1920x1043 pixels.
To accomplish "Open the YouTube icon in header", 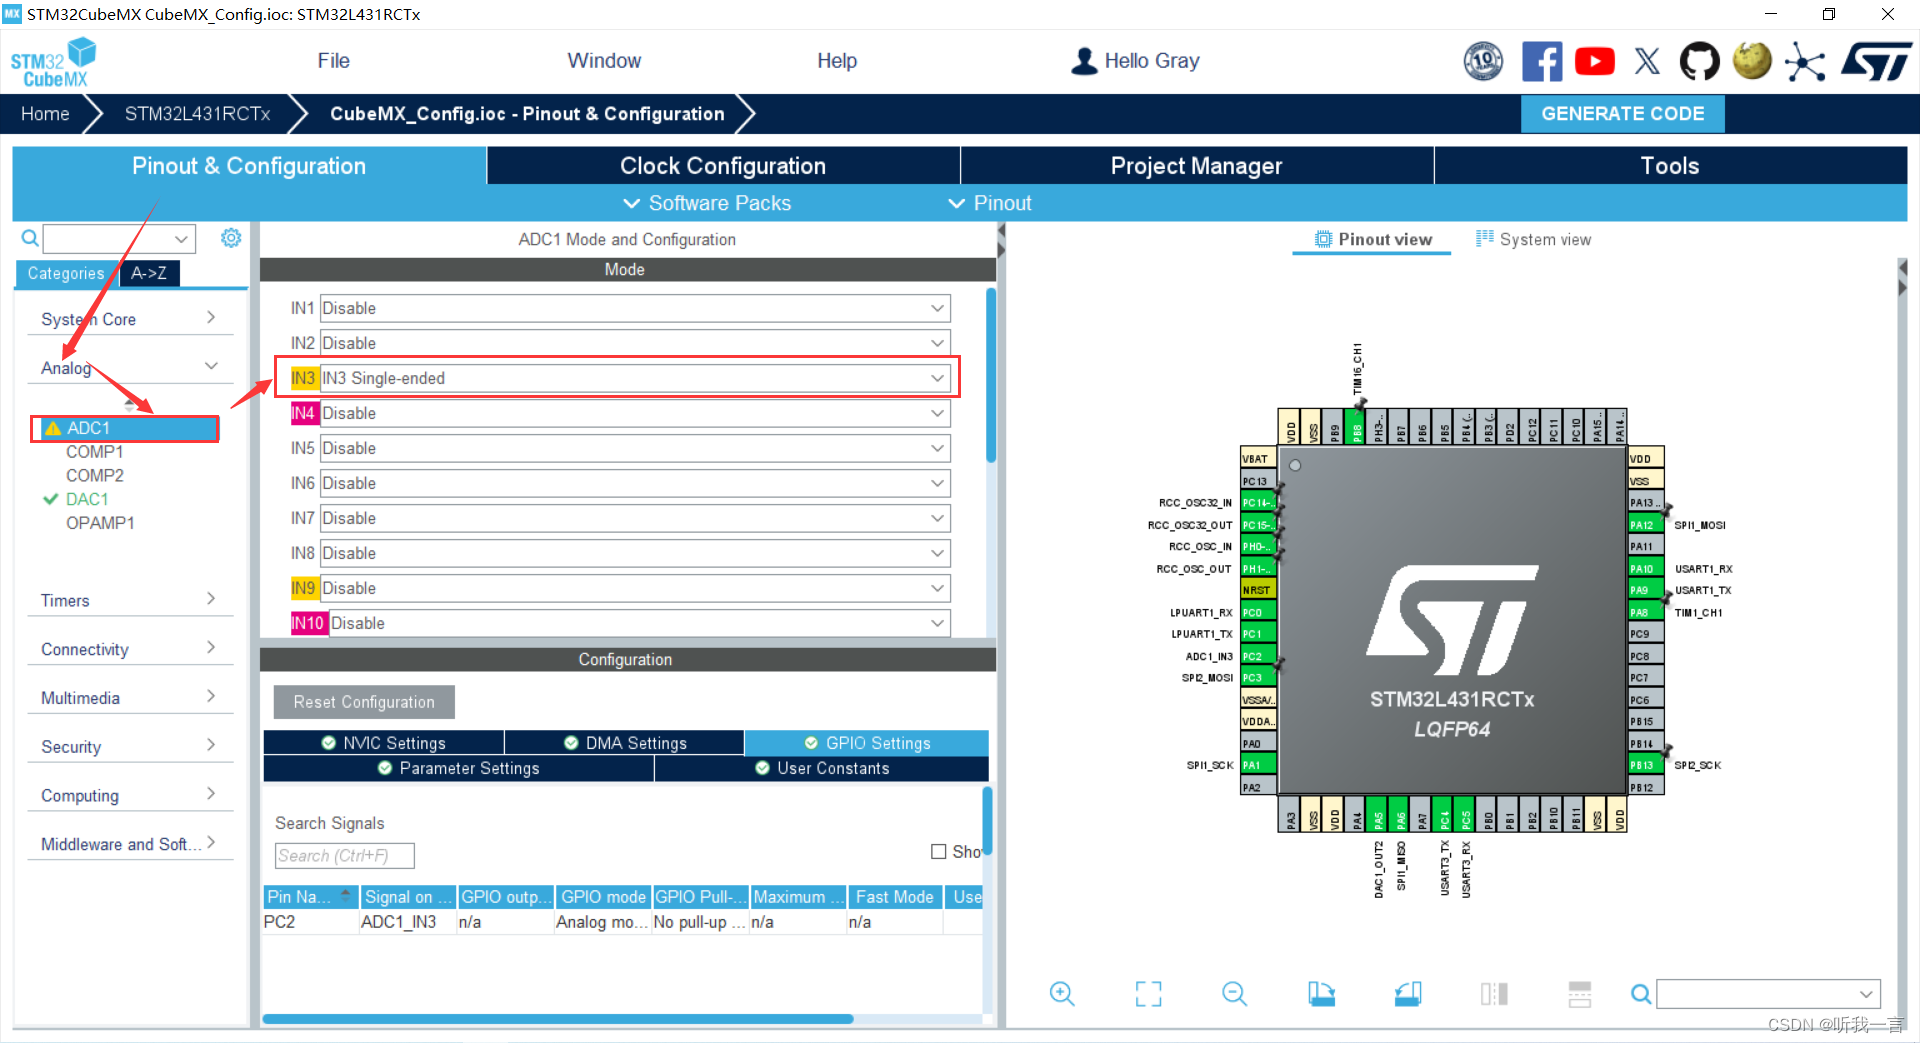I will (x=1595, y=62).
